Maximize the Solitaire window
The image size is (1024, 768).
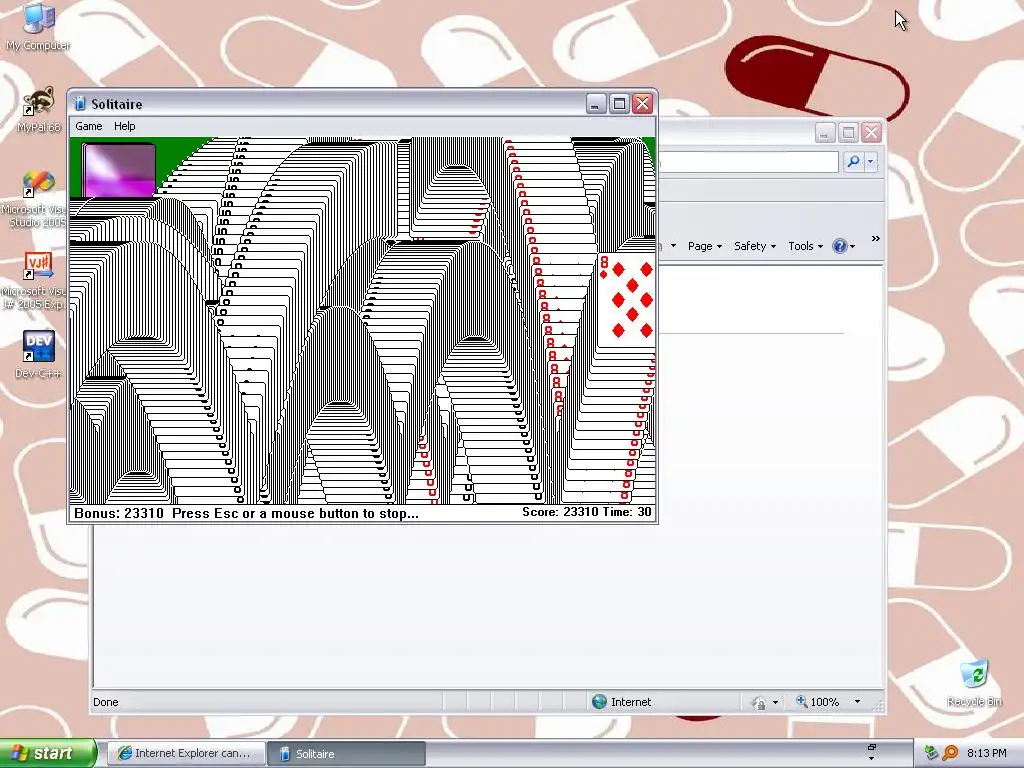tap(619, 103)
